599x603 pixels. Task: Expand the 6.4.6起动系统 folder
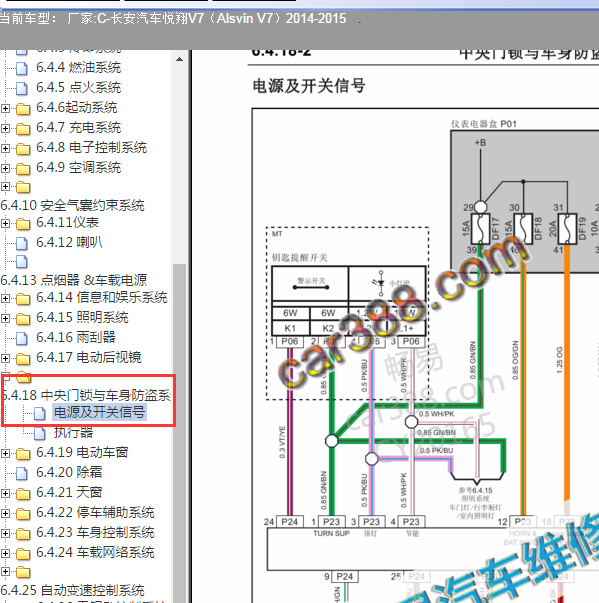(5, 108)
